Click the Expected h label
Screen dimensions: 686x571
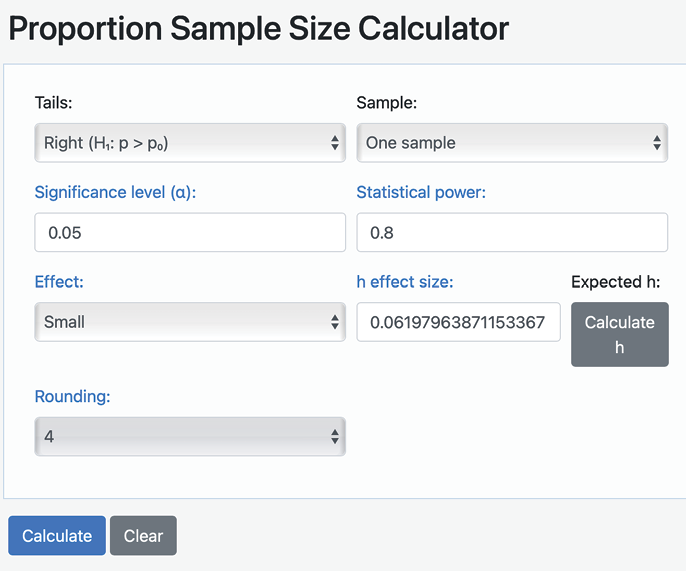(615, 282)
